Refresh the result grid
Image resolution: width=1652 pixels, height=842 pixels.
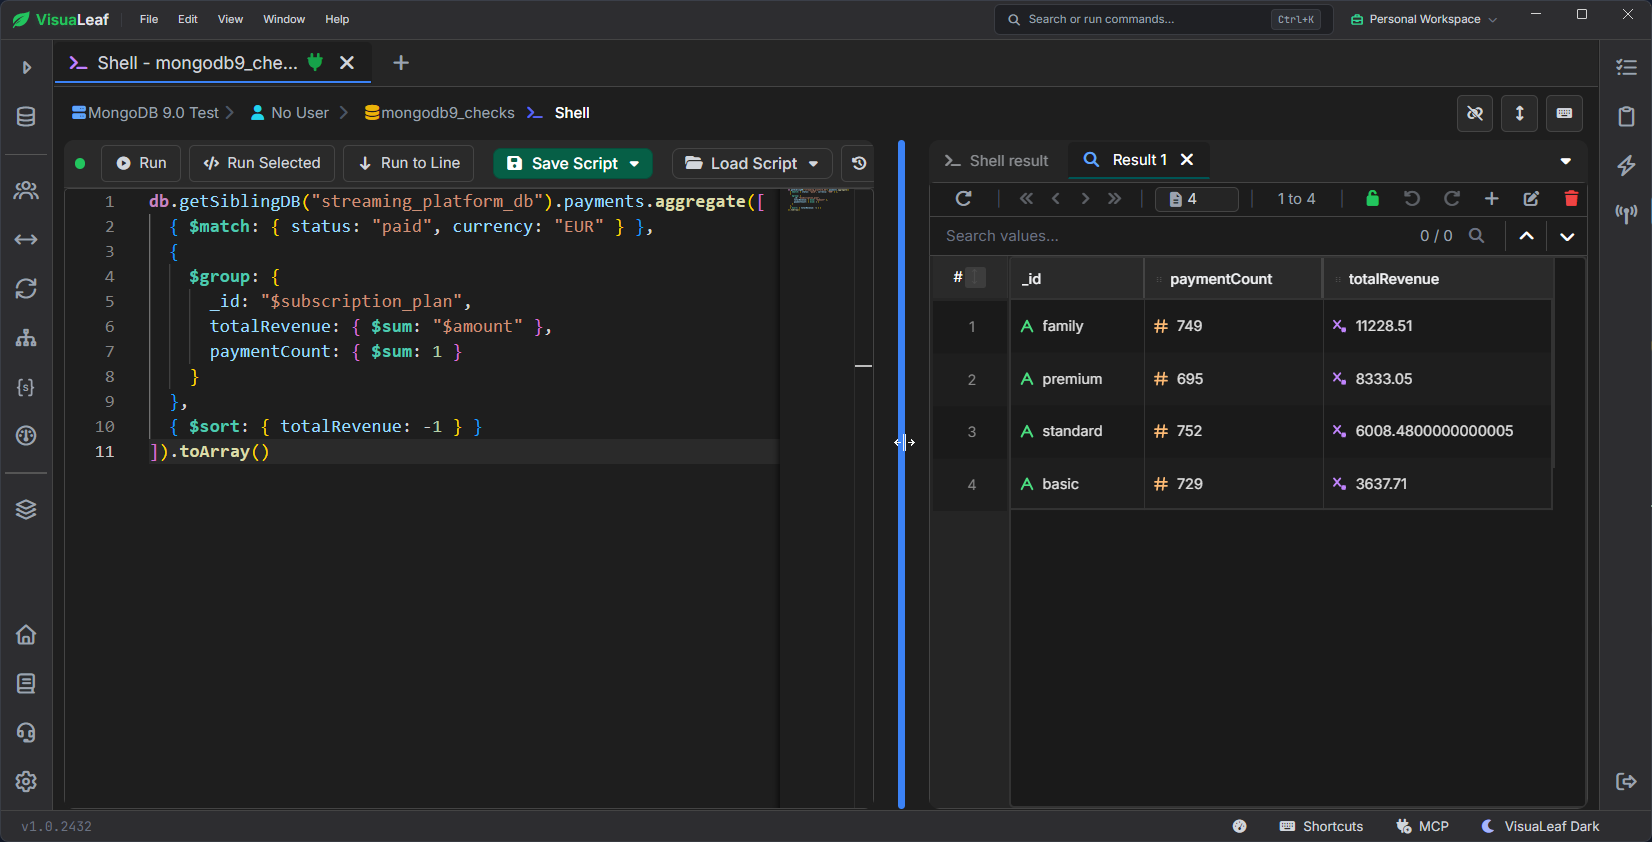click(963, 199)
